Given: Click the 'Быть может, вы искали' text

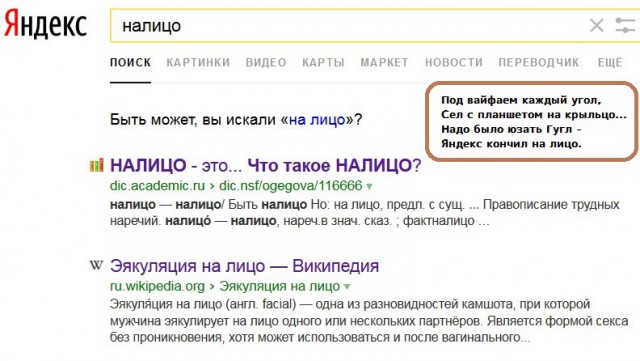Looking at the screenshot, I should click(193, 120).
